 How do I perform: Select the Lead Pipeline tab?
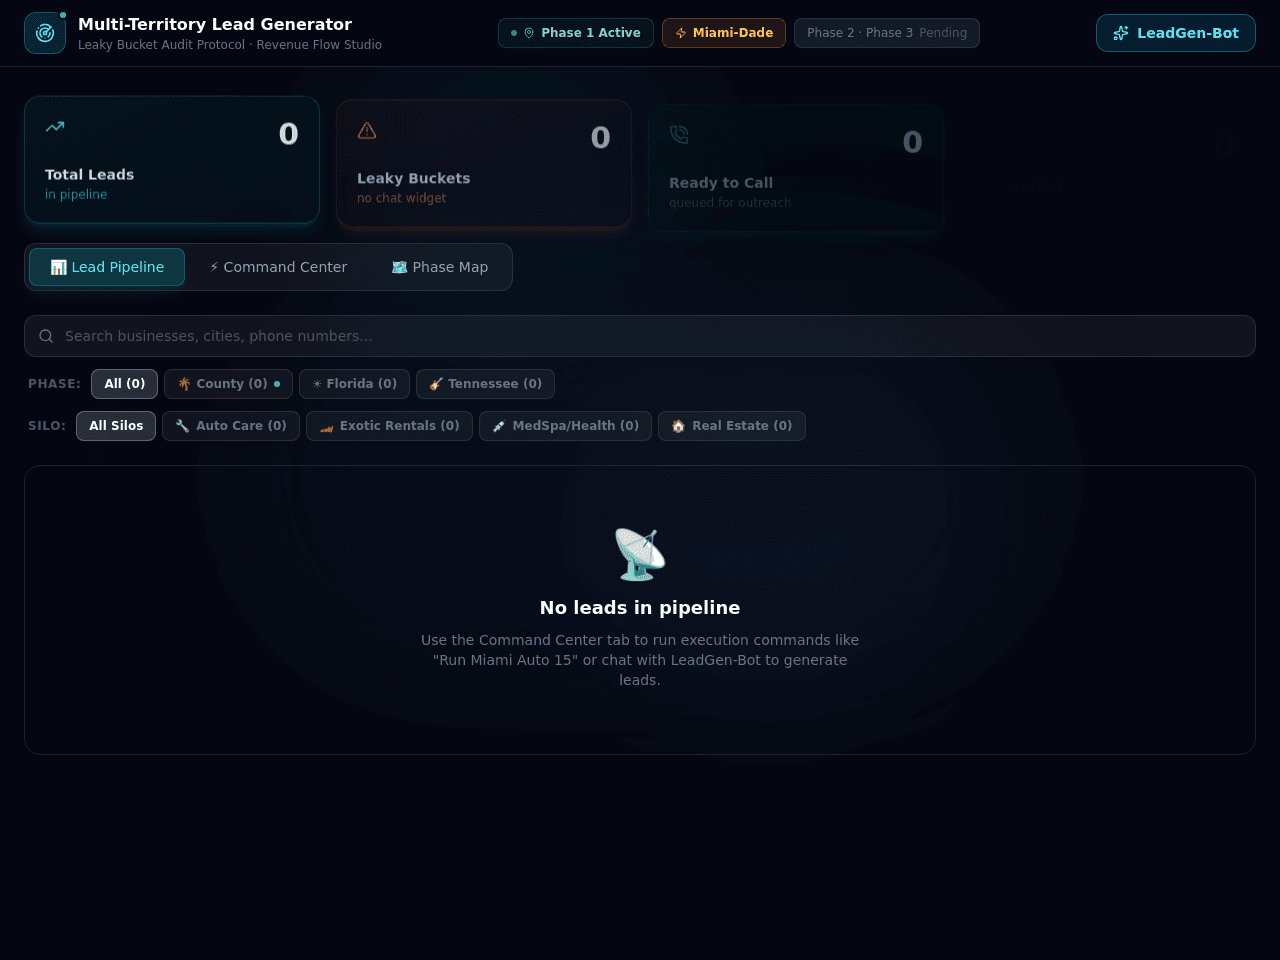point(107,267)
